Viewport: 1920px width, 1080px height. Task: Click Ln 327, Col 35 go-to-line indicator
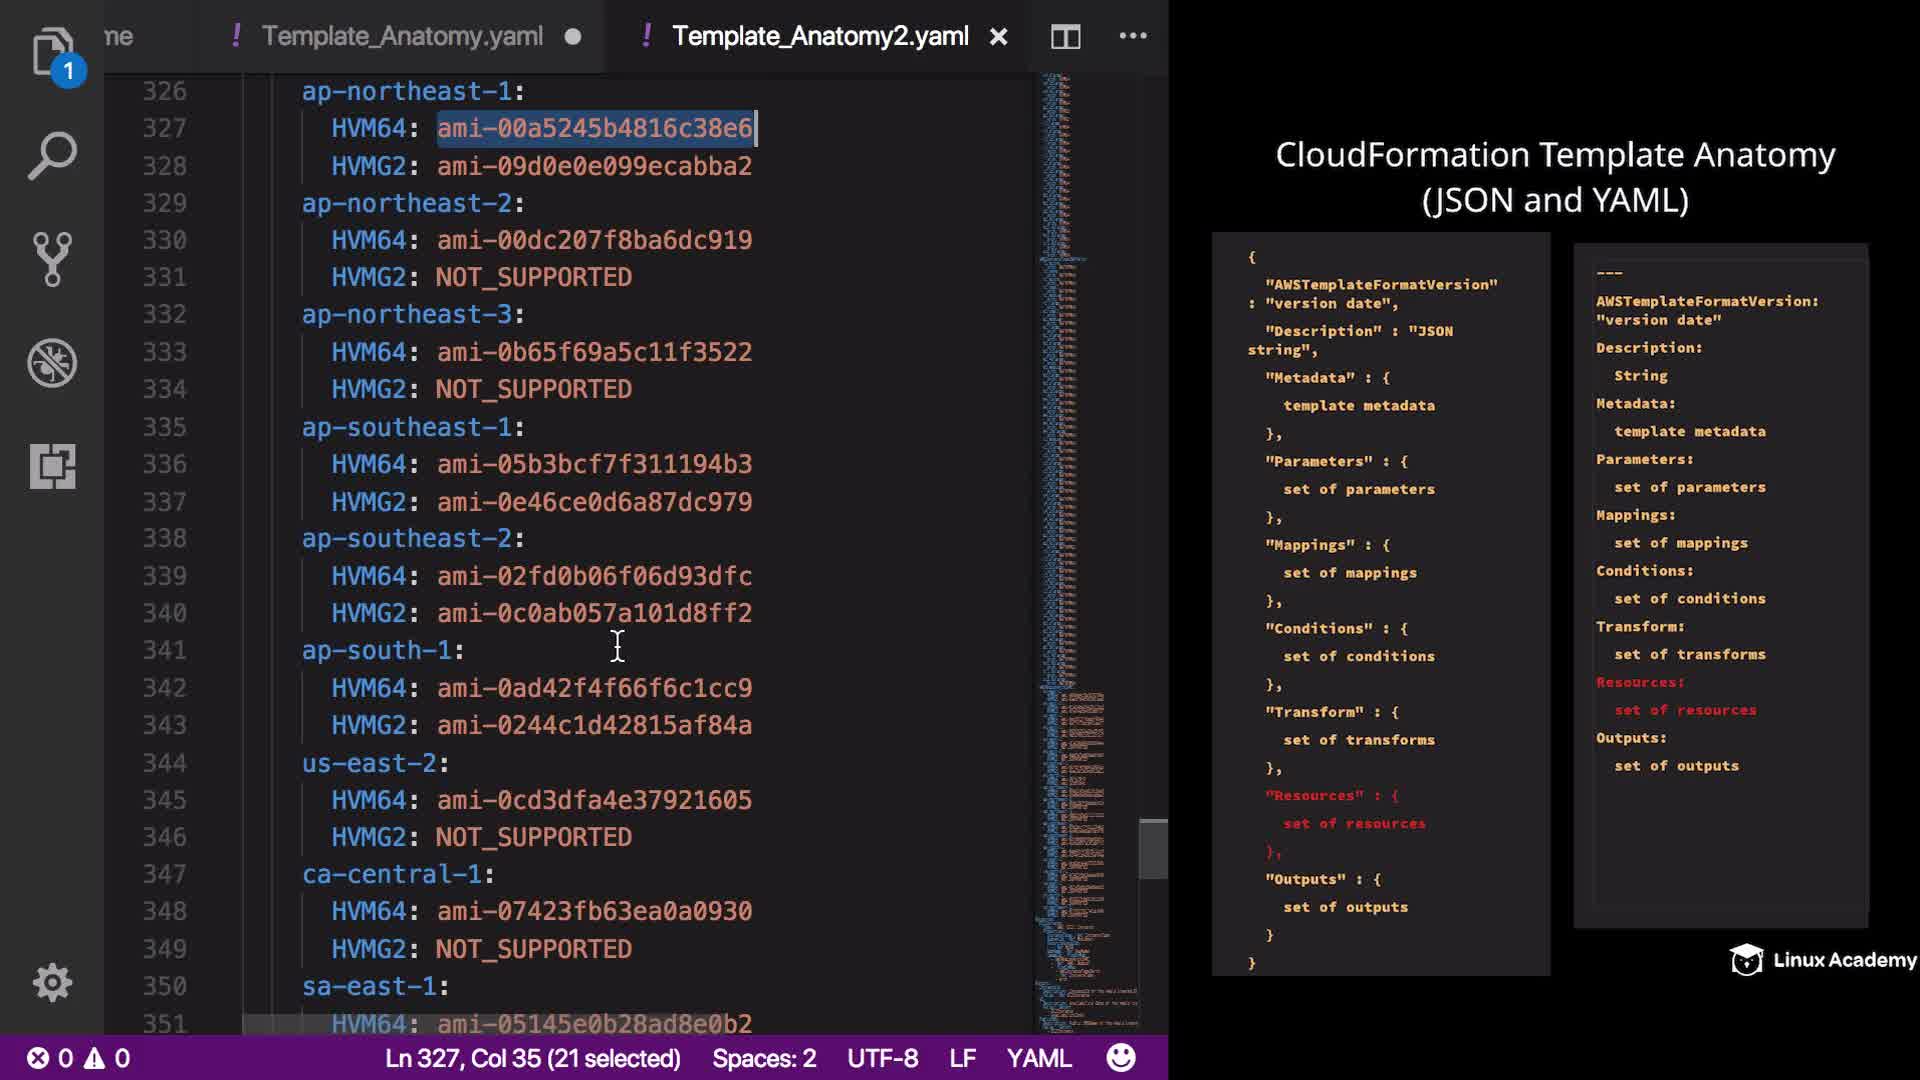[532, 1058]
